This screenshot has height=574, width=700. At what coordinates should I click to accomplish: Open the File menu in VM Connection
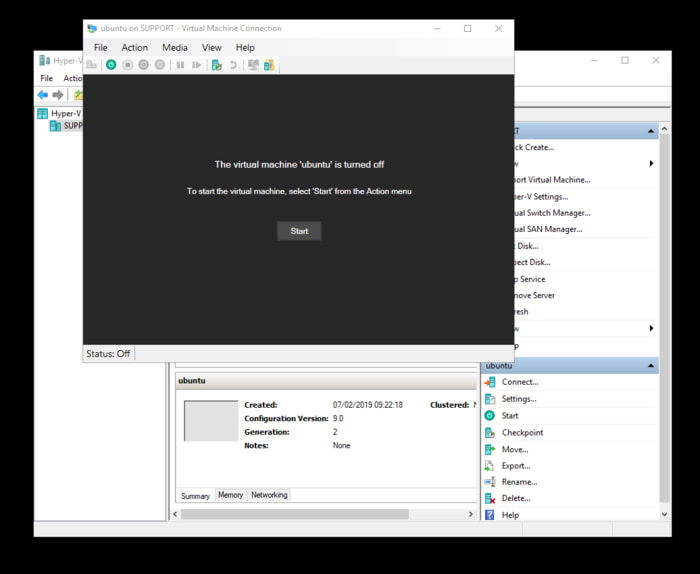click(x=100, y=47)
